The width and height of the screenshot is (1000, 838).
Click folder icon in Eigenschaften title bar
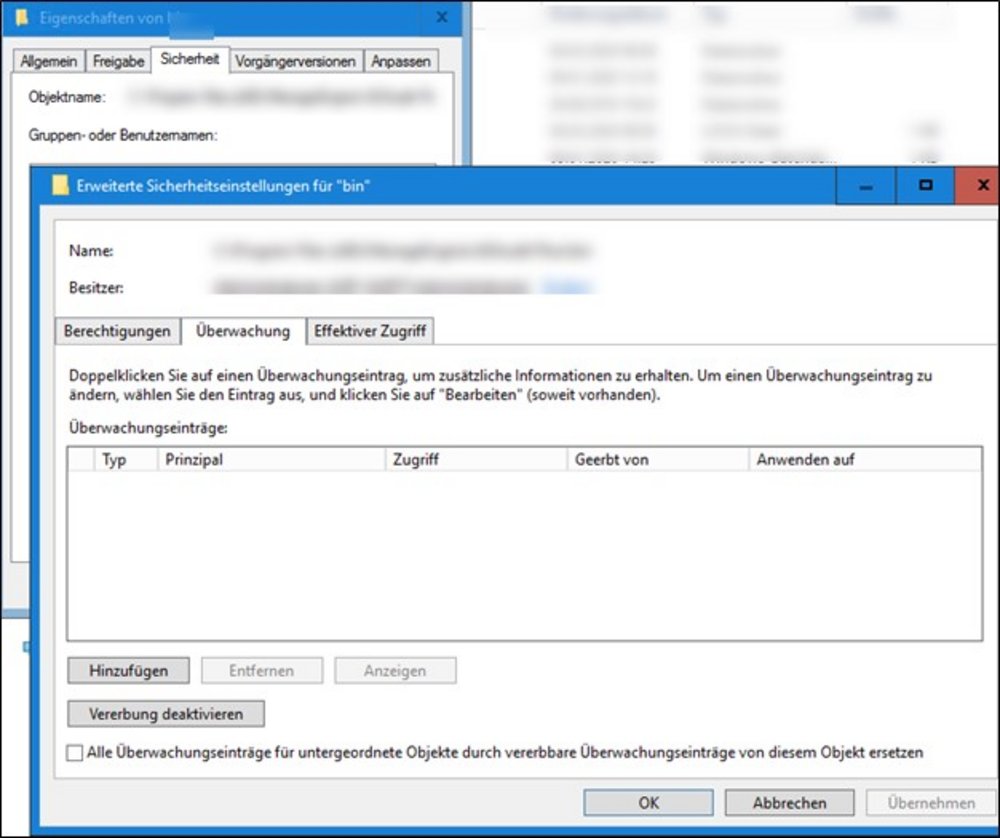(x=22, y=18)
